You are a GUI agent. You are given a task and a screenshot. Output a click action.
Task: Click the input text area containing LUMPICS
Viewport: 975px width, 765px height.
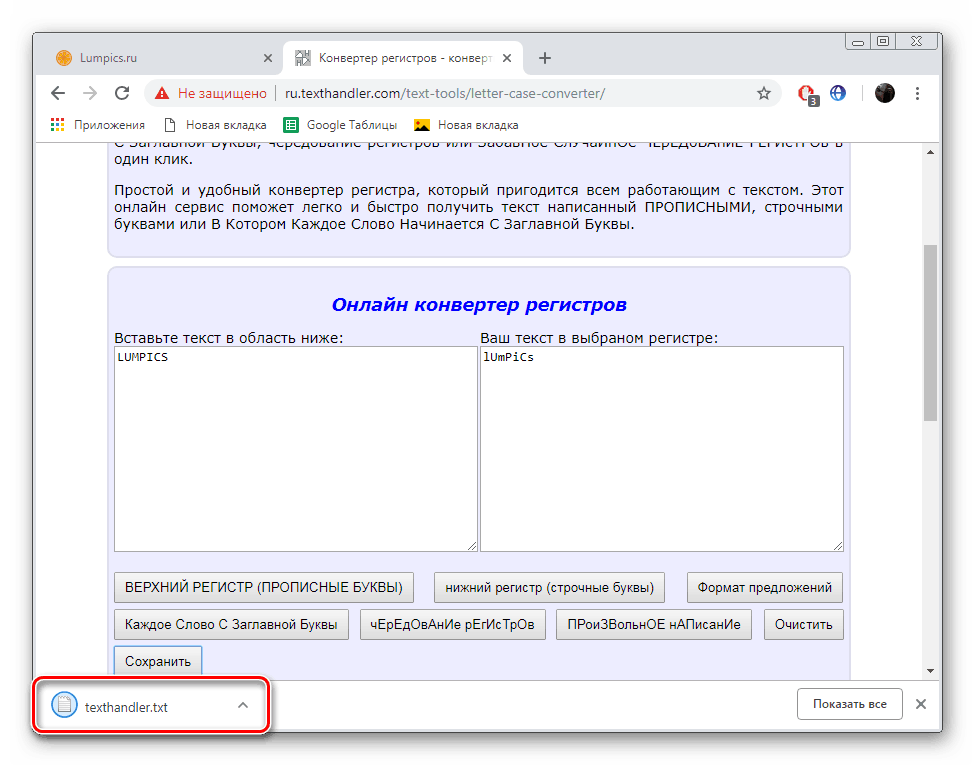[295, 448]
